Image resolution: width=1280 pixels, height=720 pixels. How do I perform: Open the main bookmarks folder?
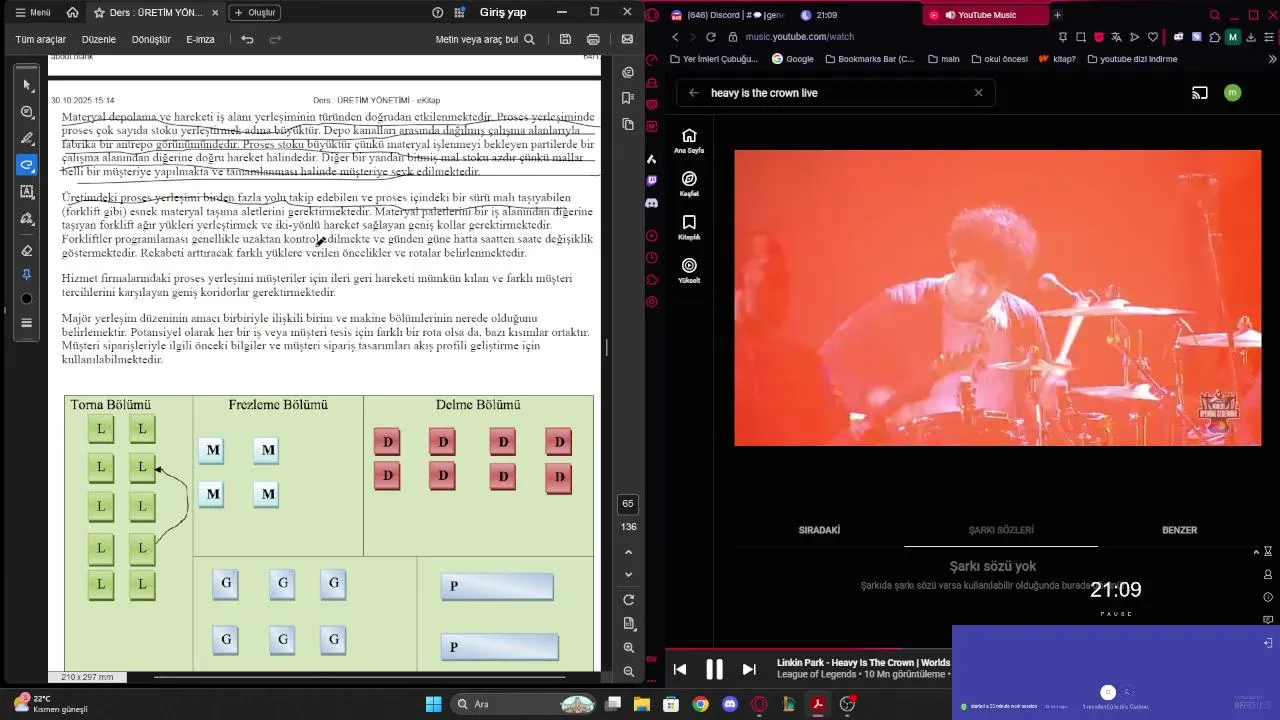[x=943, y=59]
